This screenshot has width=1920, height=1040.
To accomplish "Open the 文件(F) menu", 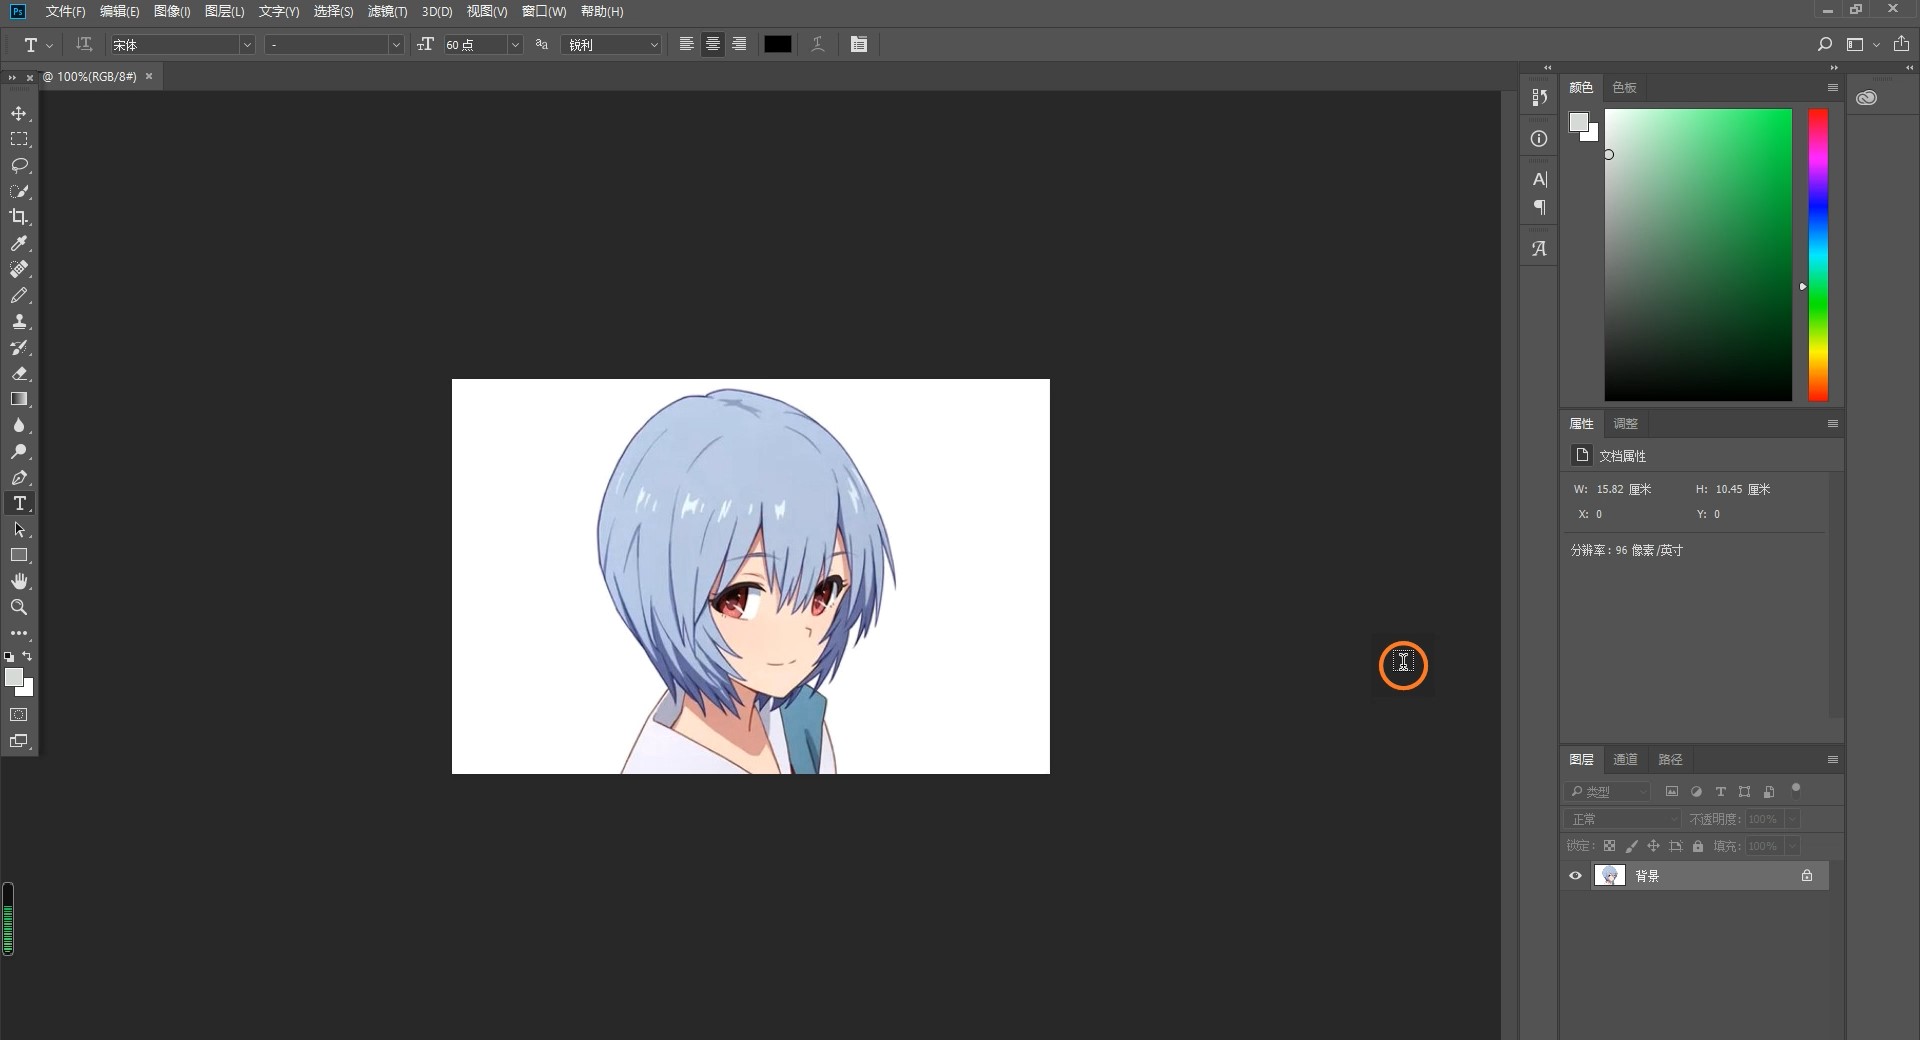I will (x=65, y=11).
